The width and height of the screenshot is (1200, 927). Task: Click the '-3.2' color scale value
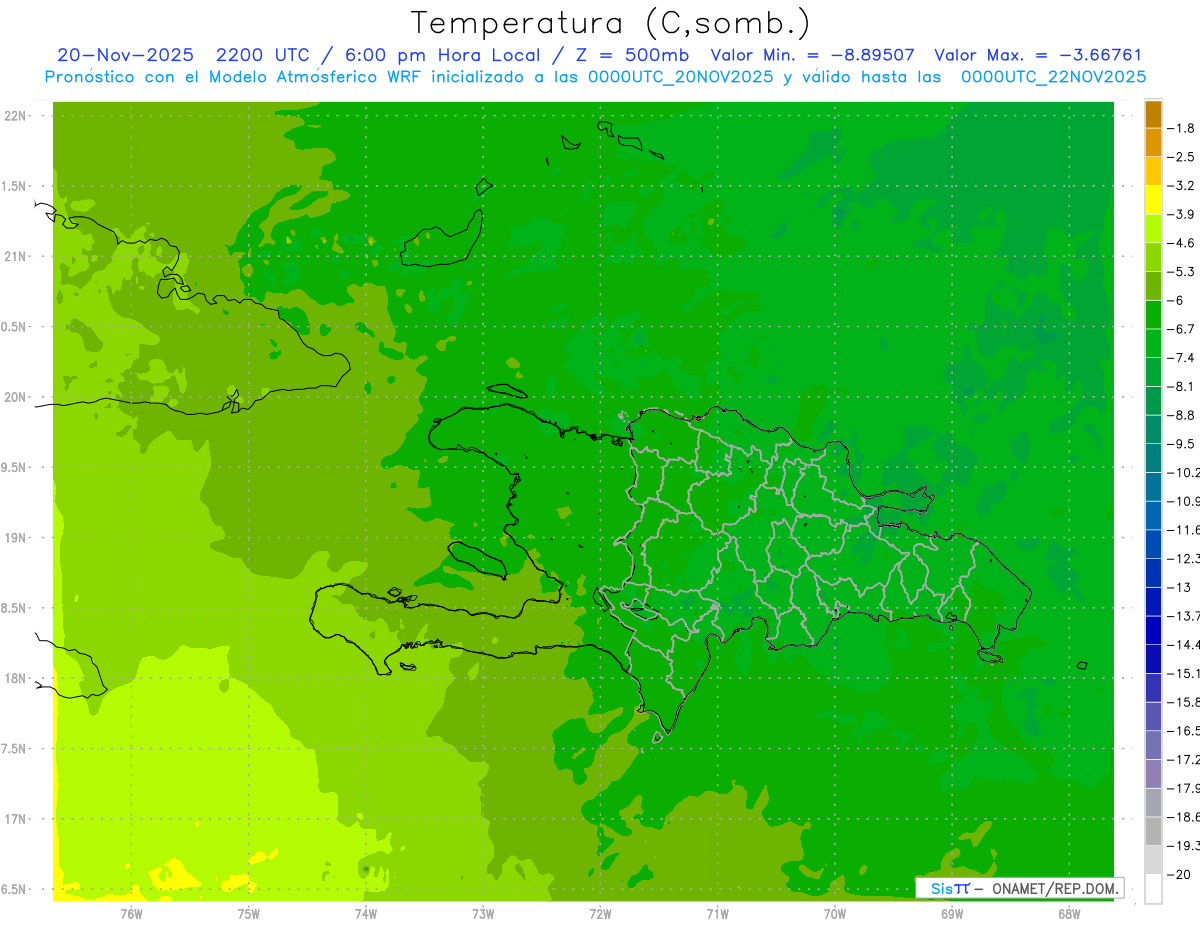[x=1181, y=186]
